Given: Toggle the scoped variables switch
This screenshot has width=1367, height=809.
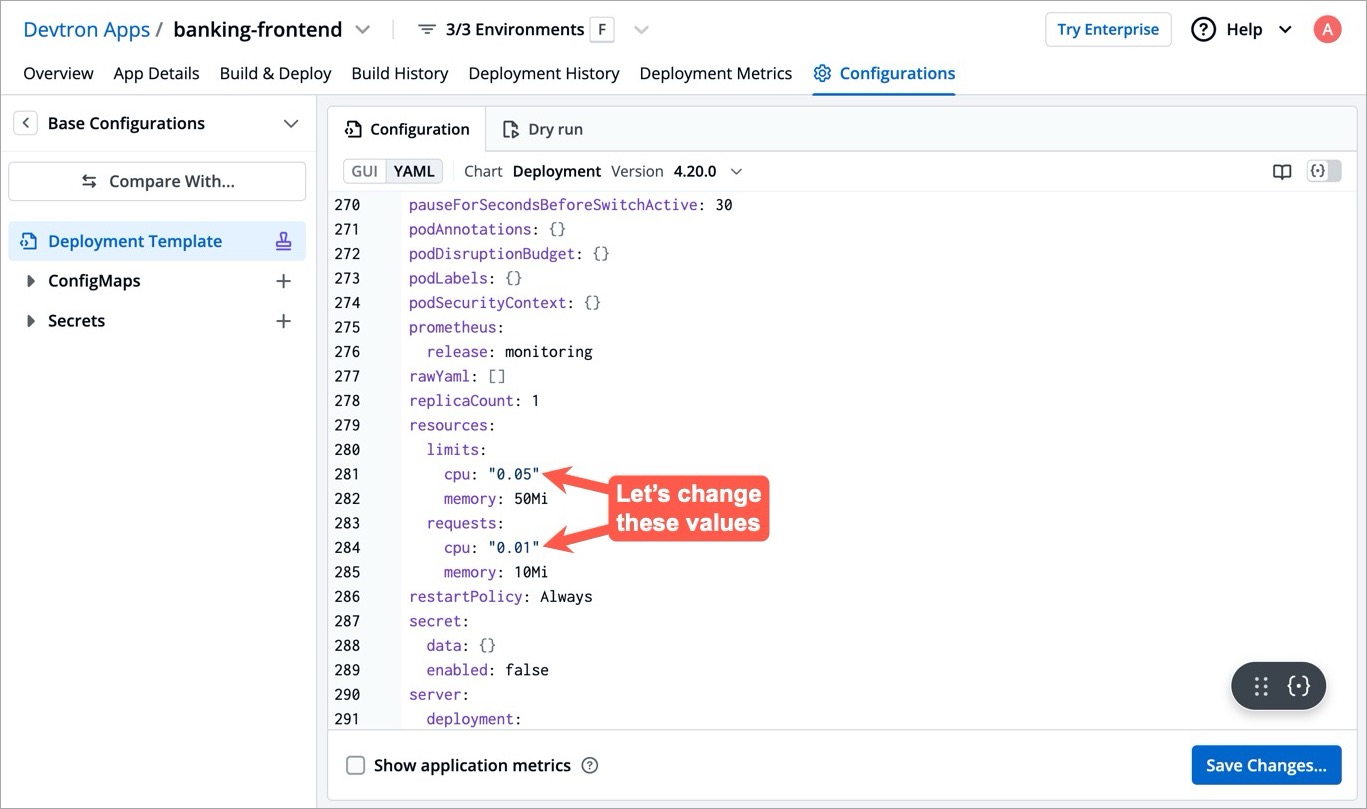Looking at the screenshot, I should (x=1324, y=172).
